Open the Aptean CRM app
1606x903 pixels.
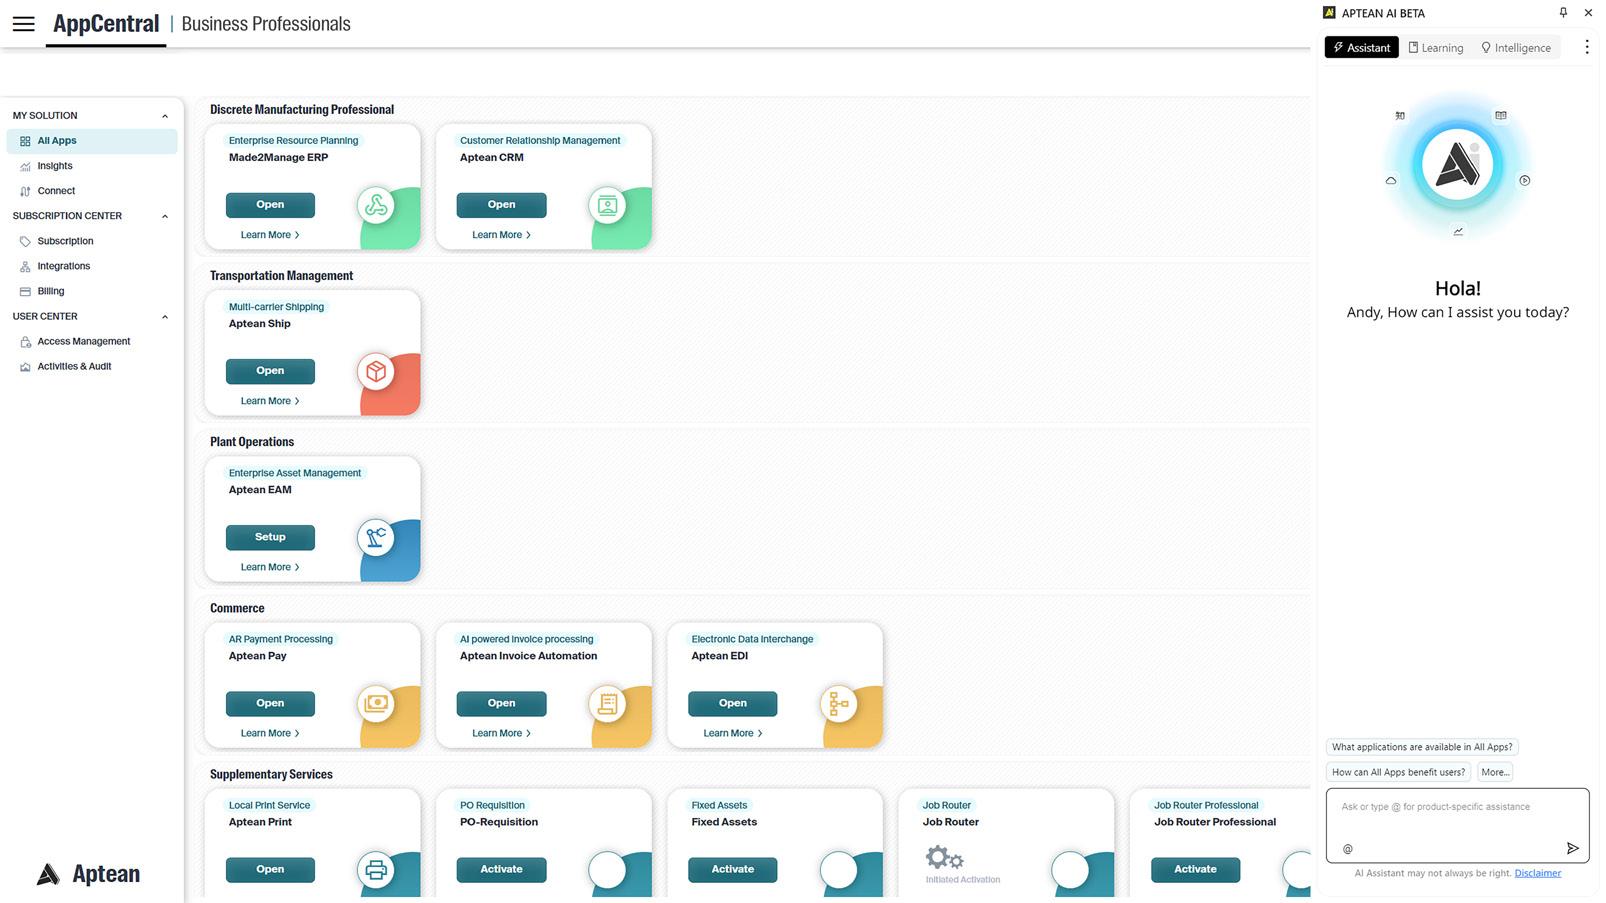[x=501, y=205]
